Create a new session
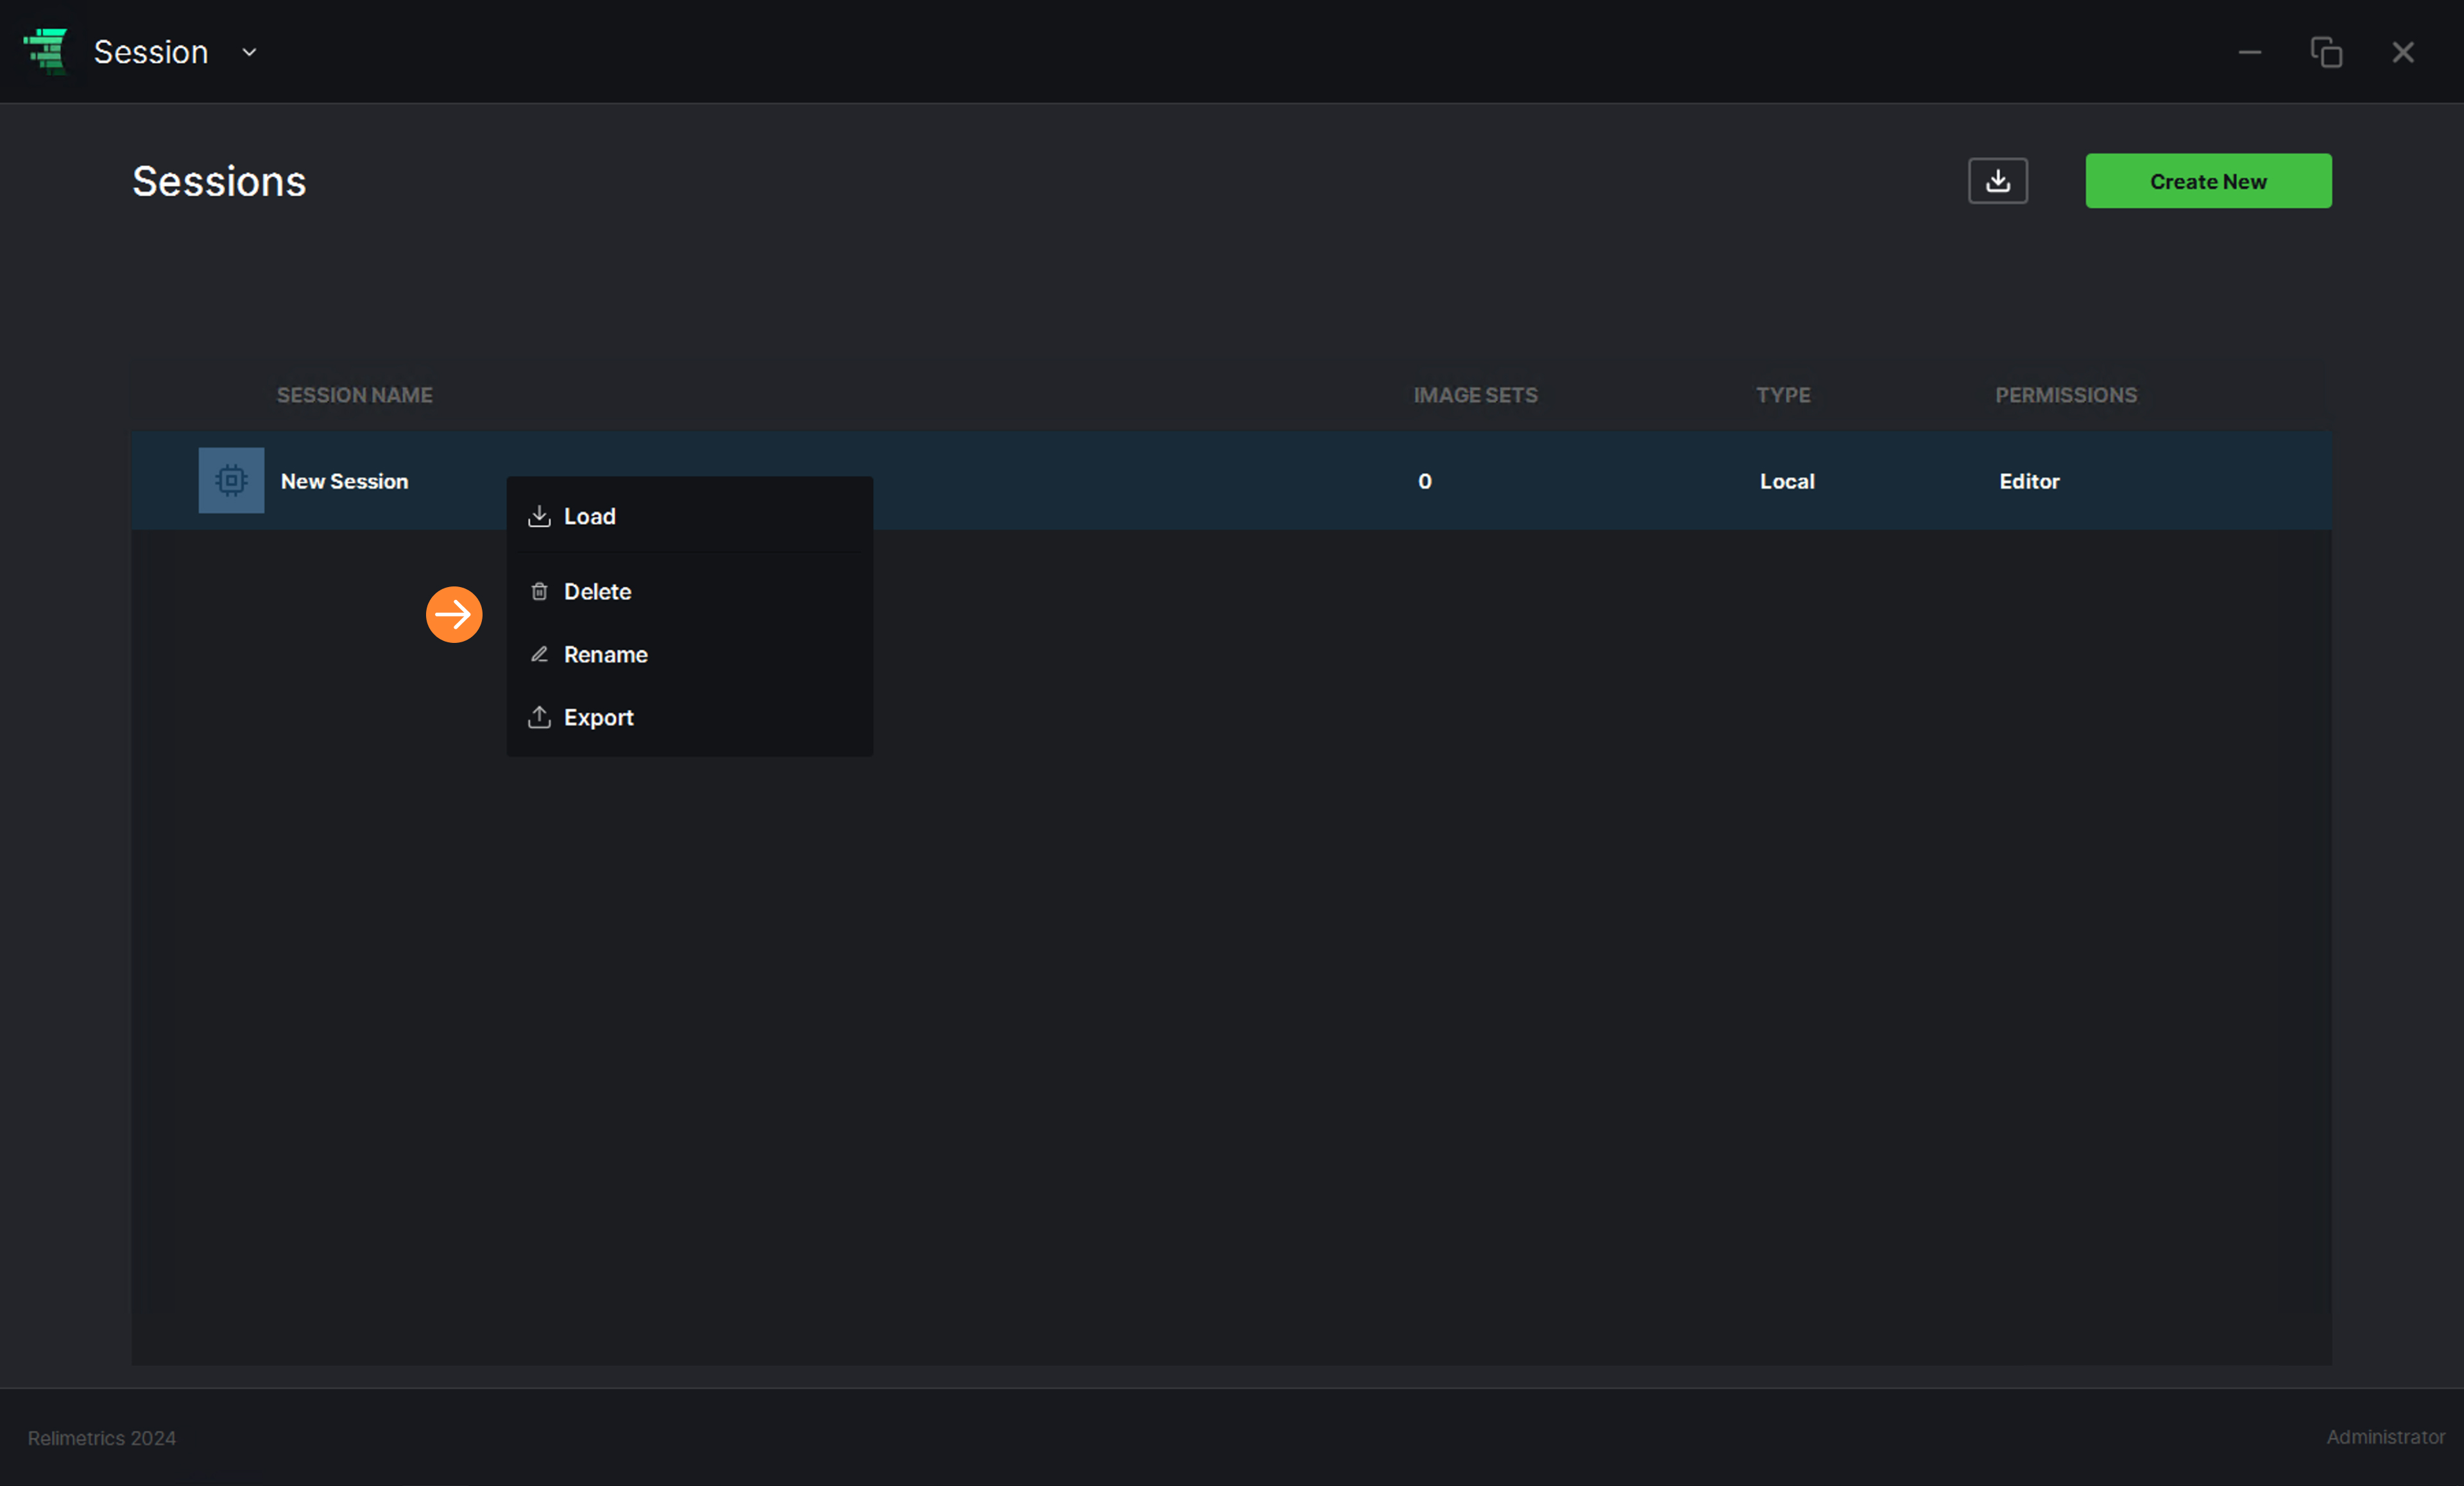 tap(2208, 181)
